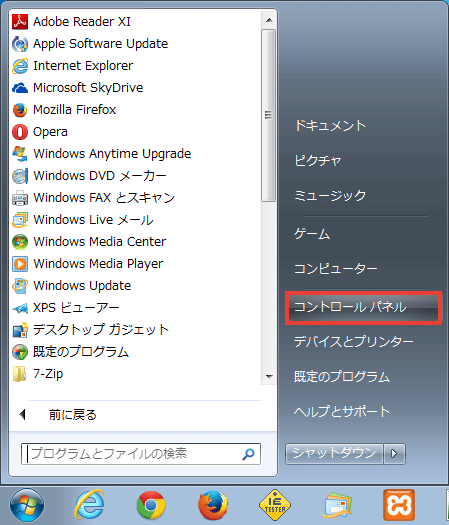
Task: Open Windows Media Player icon
Action: pyautogui.click(x=20, y=264)
